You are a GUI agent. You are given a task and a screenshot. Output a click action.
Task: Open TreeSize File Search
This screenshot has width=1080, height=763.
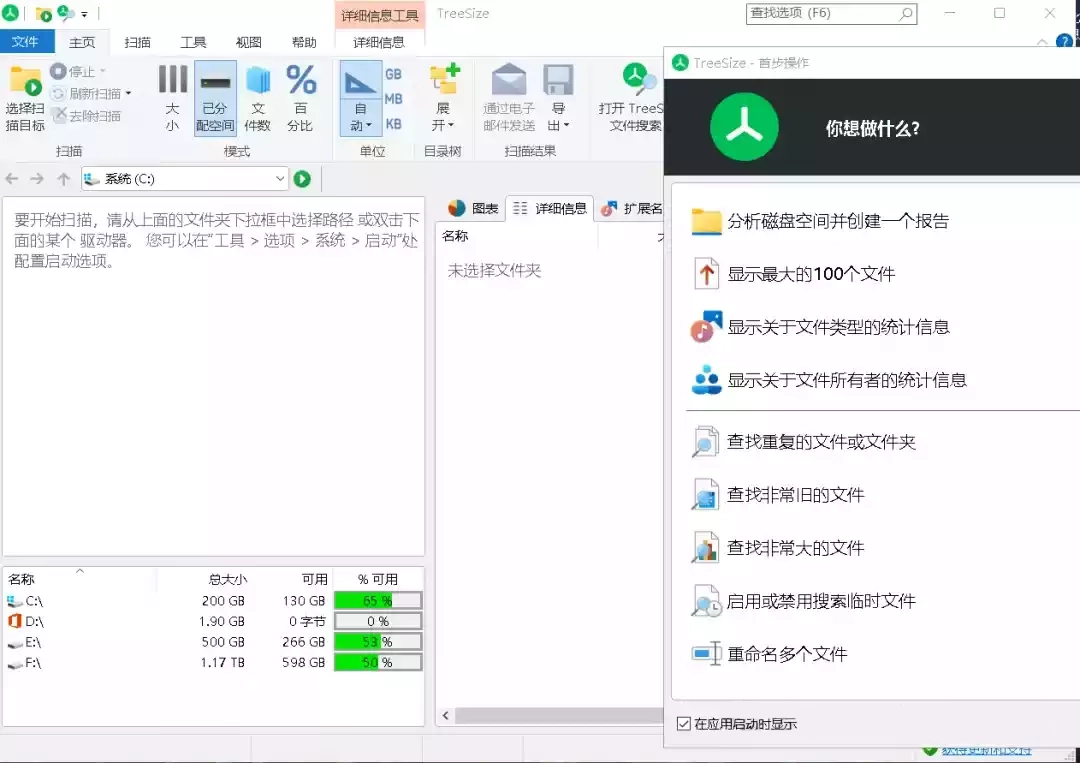(631, 98)
